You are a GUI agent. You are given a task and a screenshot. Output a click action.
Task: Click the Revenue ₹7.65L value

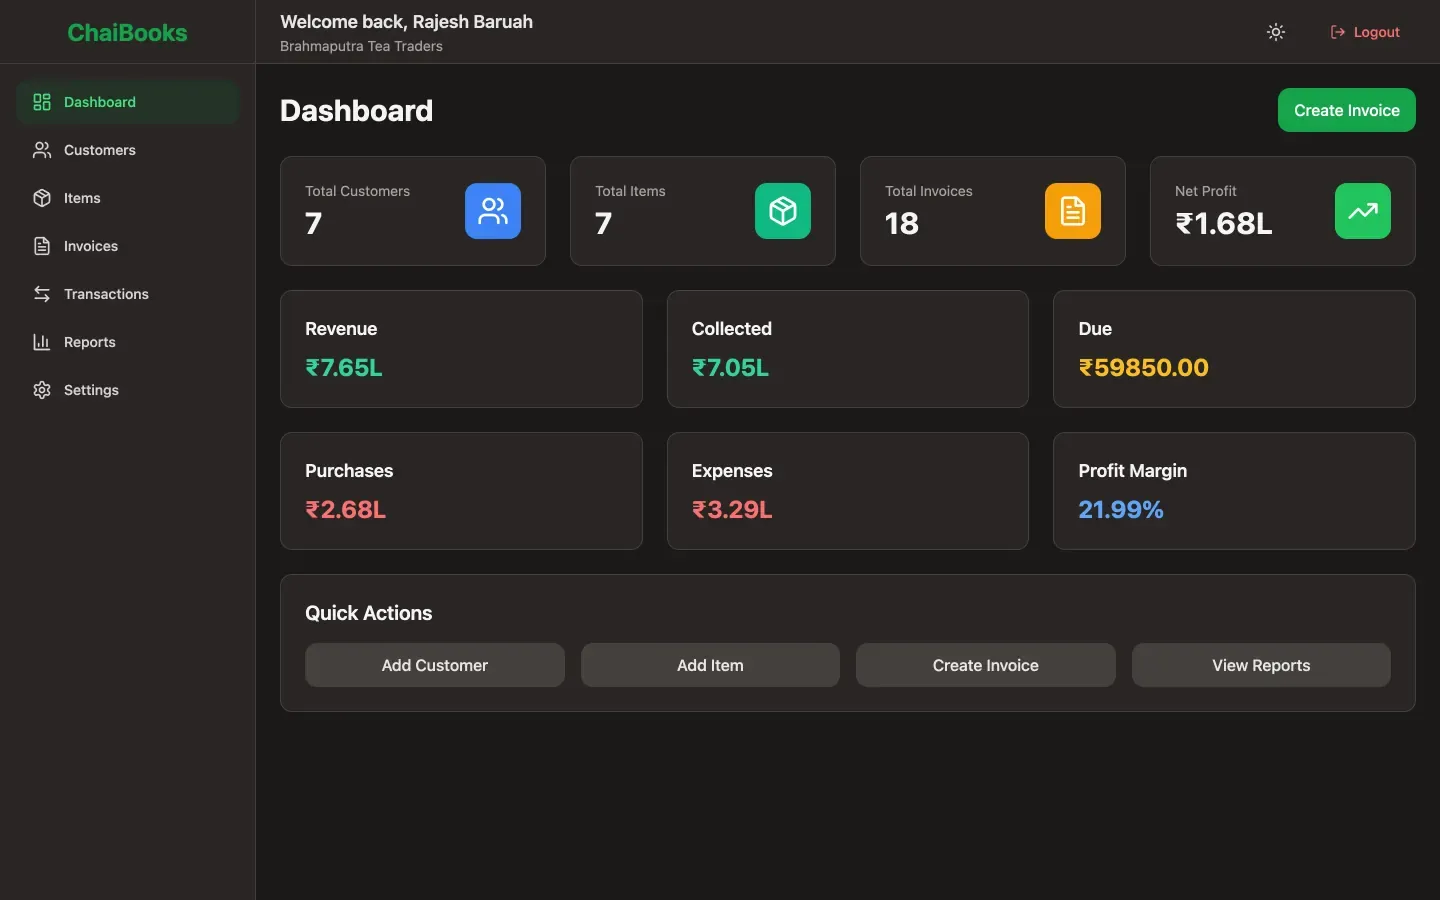tap(344, 368)
